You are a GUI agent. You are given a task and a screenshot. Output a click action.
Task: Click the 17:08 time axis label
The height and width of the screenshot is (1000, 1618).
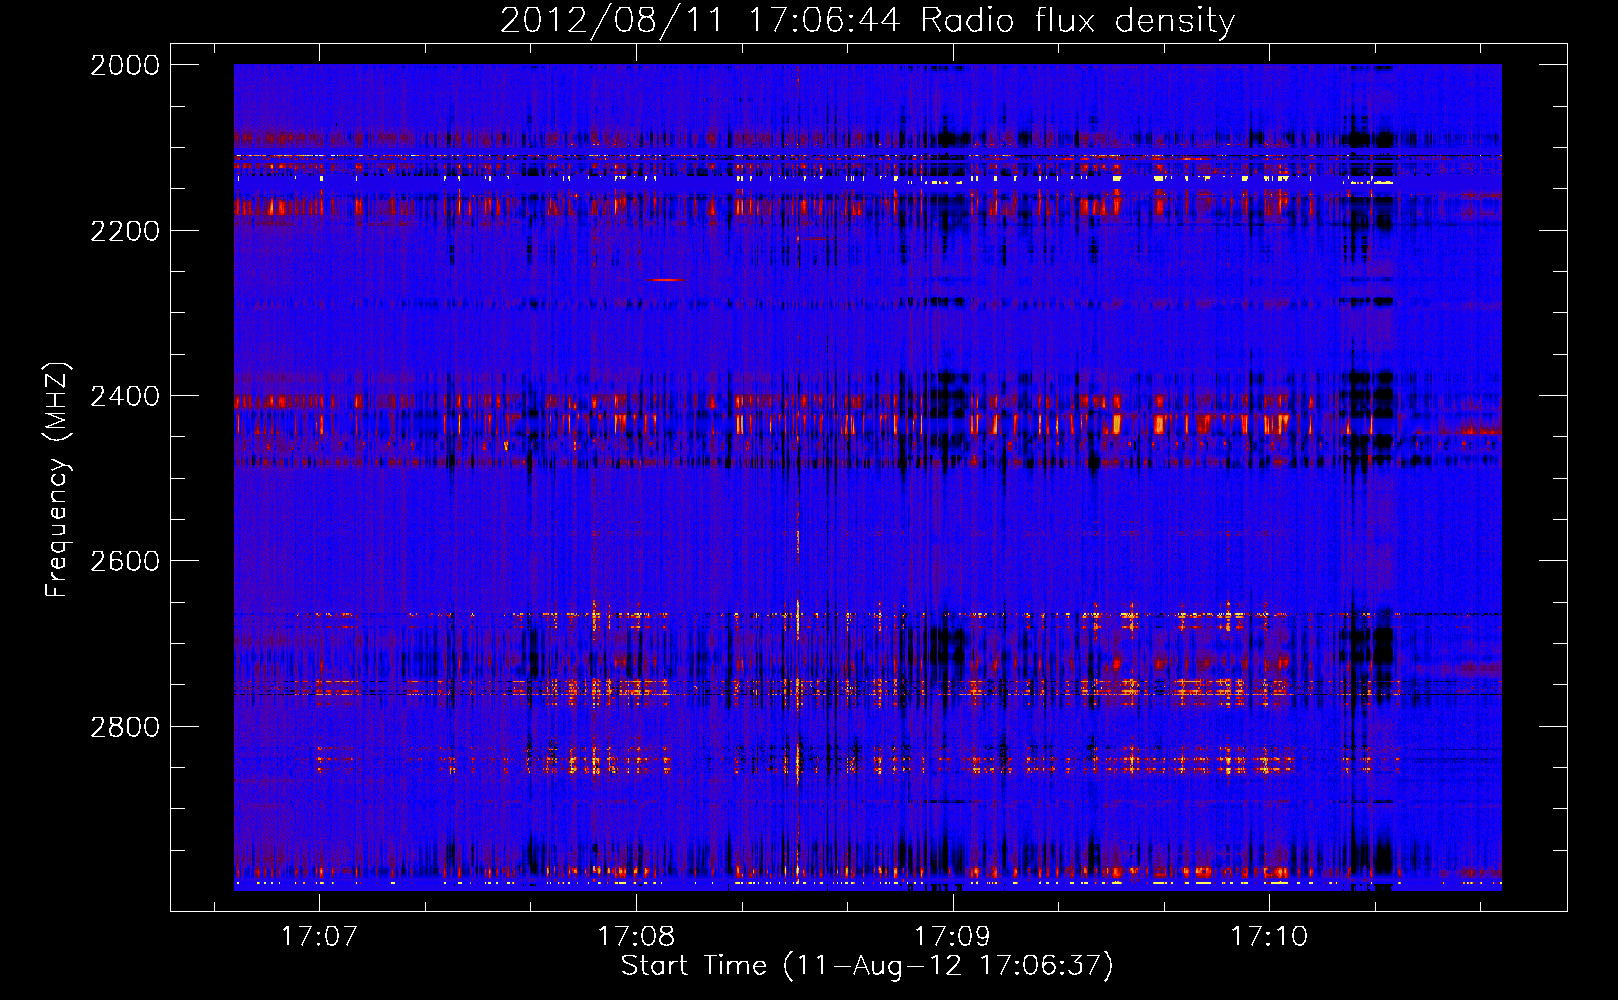pyautogui.click(x=636, y=936)
